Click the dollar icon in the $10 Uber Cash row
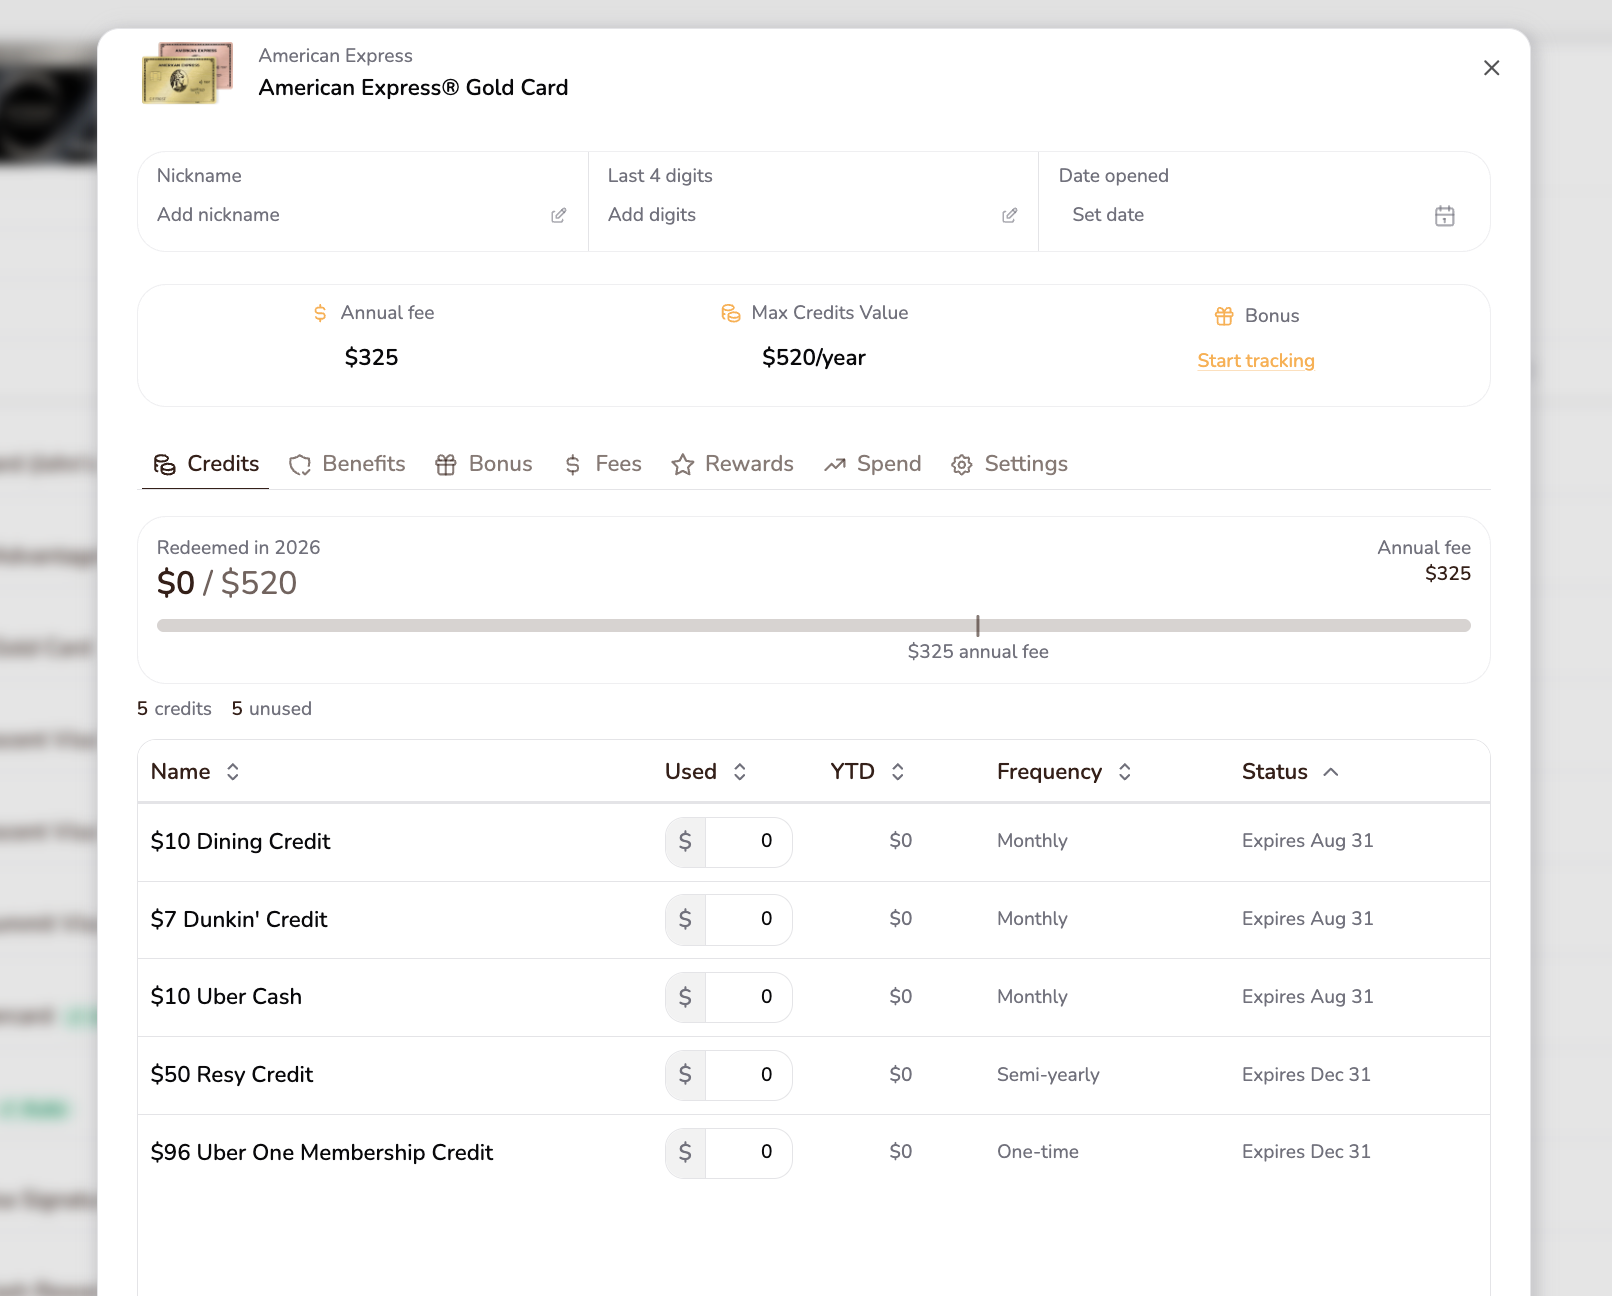The image size is (1612, 1296). click(685, 998)
